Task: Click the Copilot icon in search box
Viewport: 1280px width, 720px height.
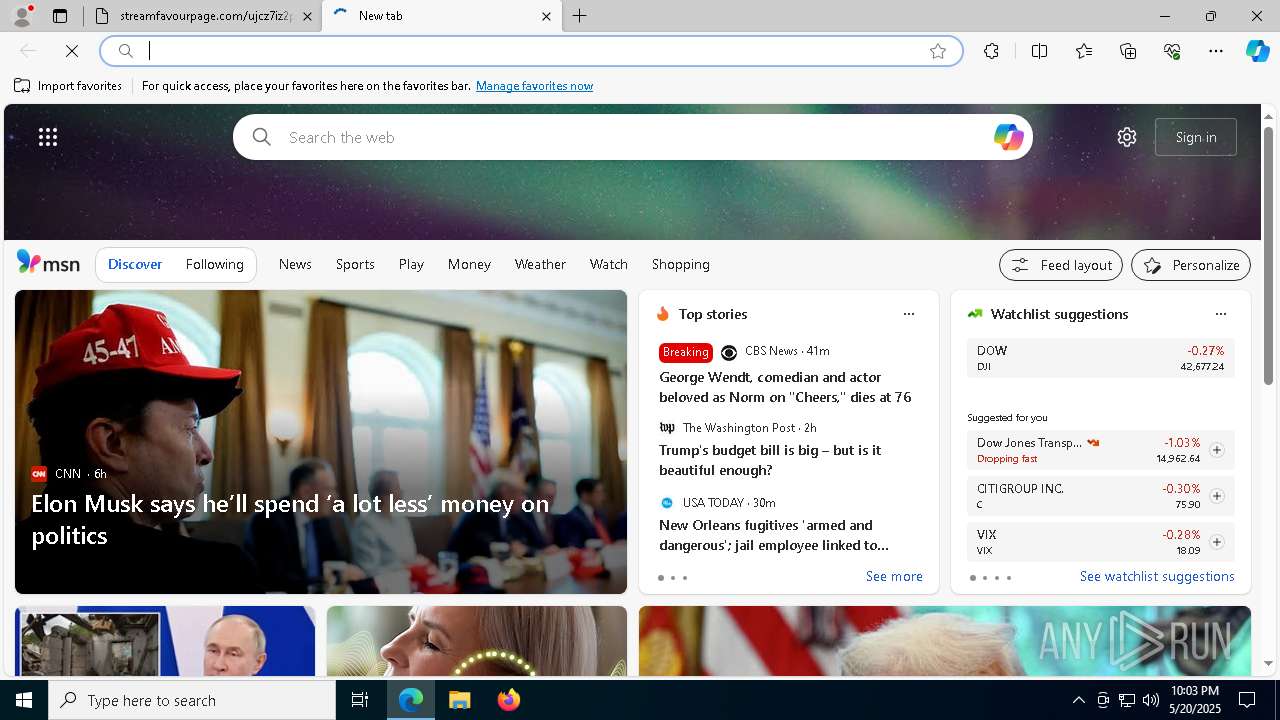Action: pyautogui.click(x=1008, y=137)
